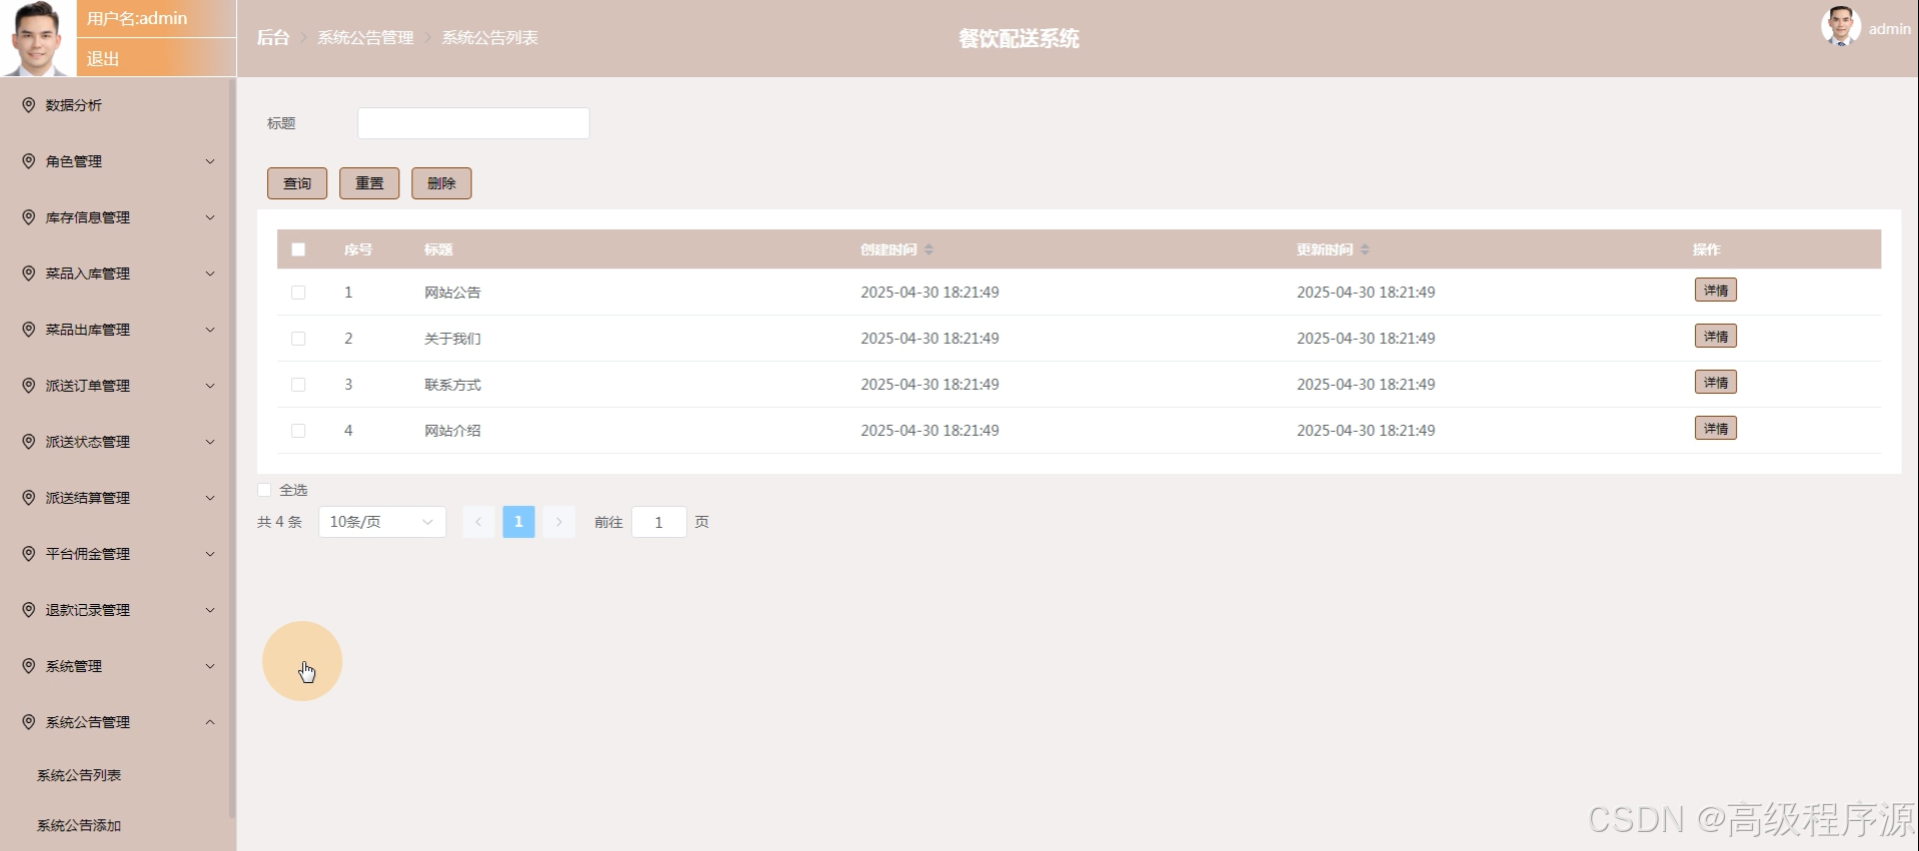This screenshot has height=851, width=1919.
Task: Click the 标题 column header
Action: tap(438, 249)
